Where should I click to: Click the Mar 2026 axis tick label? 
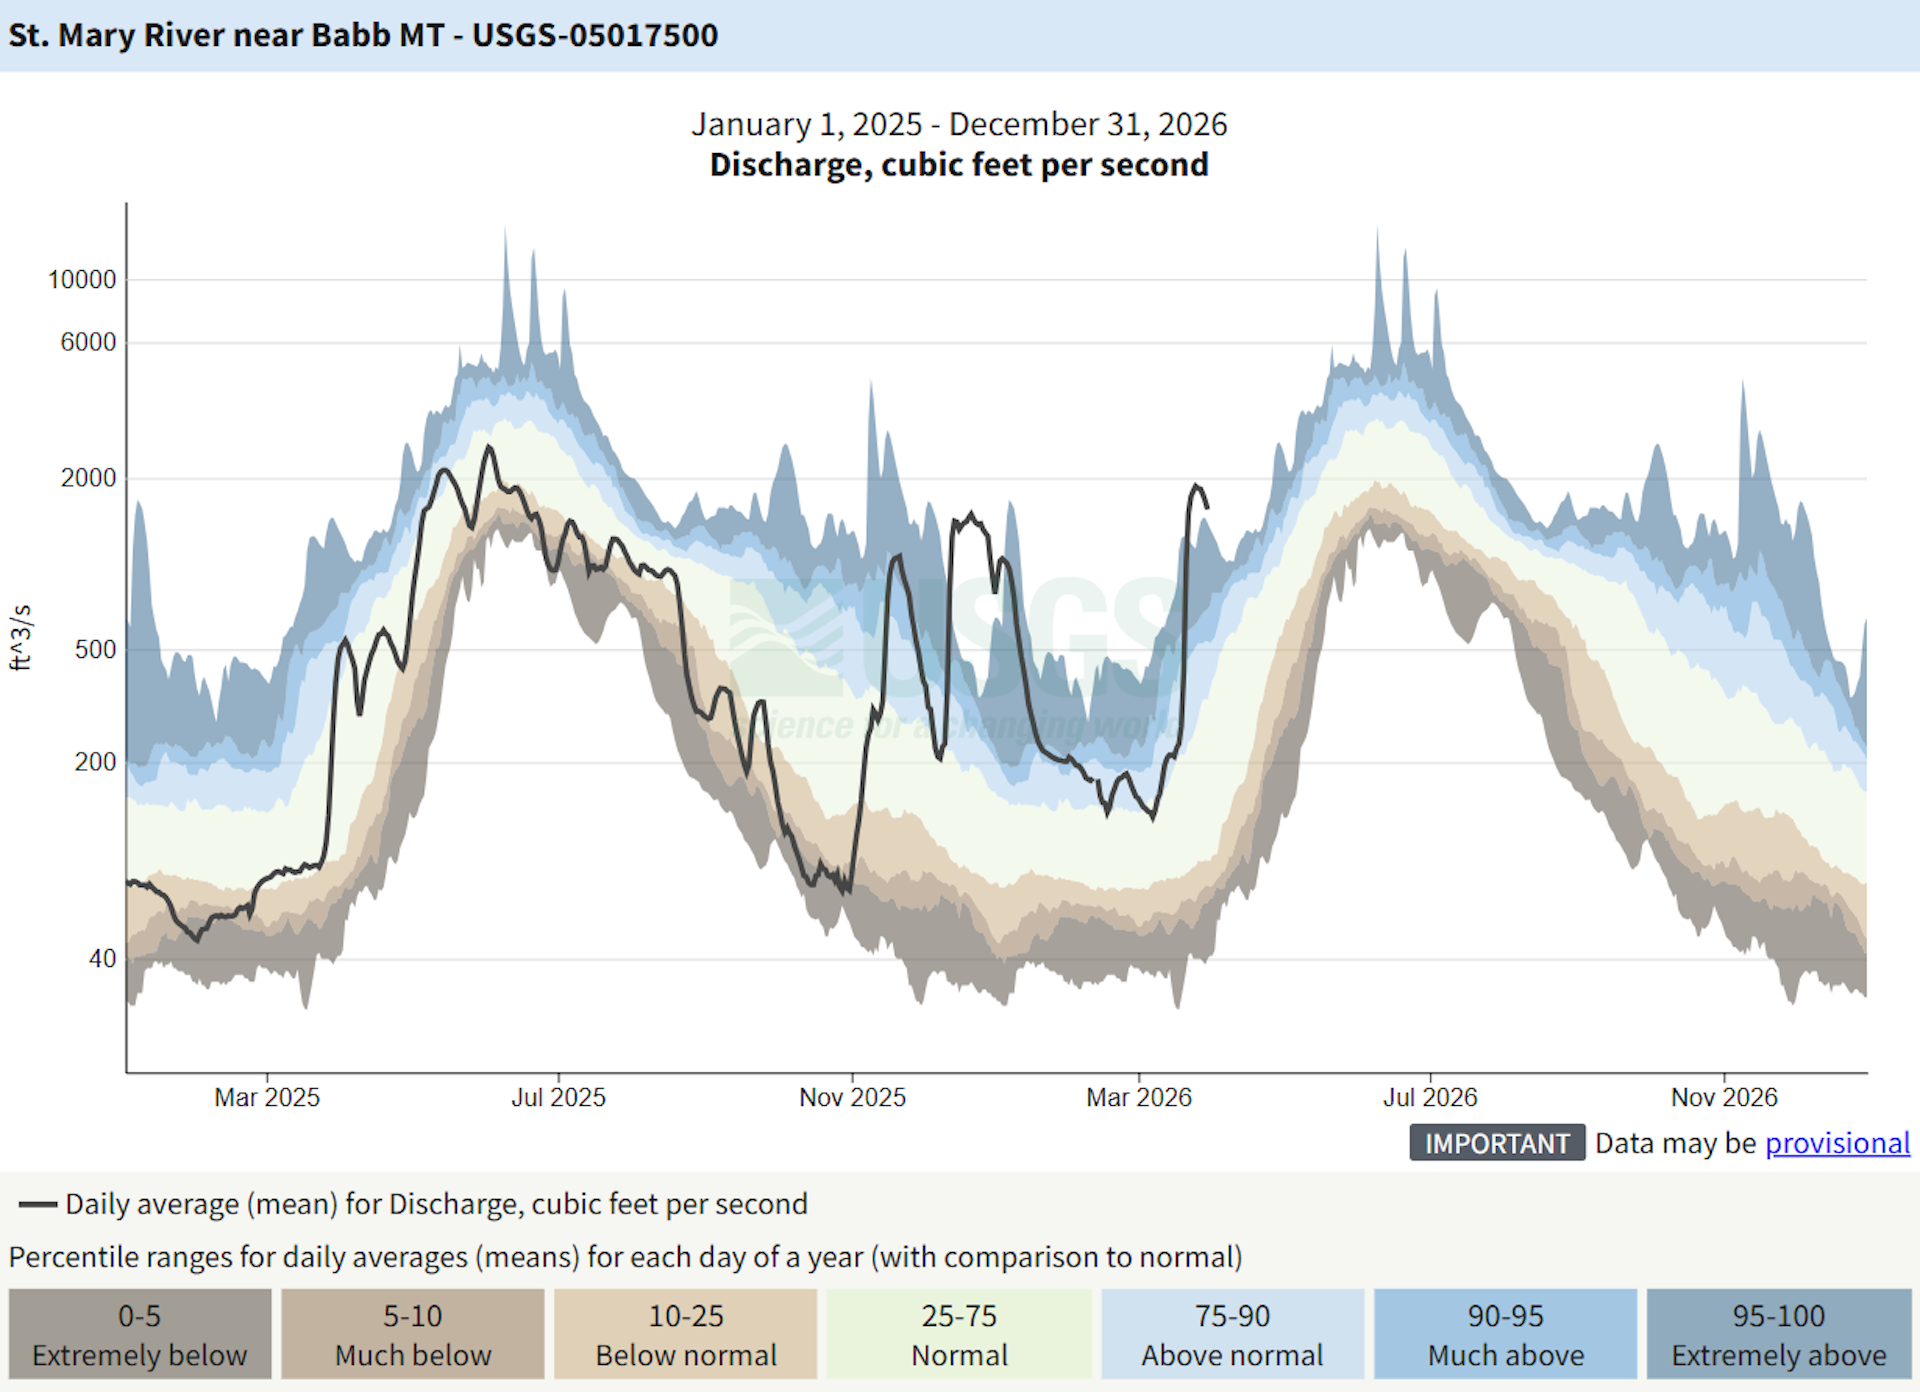(1139, 1097)
